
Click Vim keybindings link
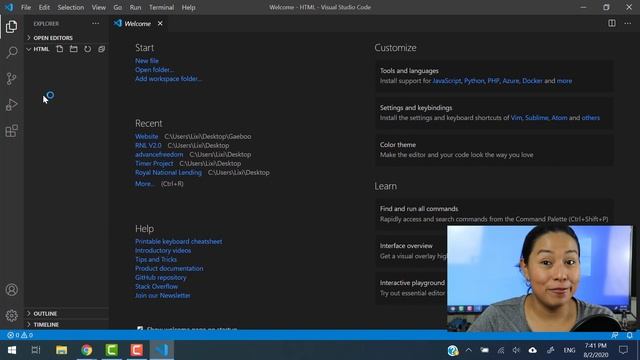[x=516, y=118]
